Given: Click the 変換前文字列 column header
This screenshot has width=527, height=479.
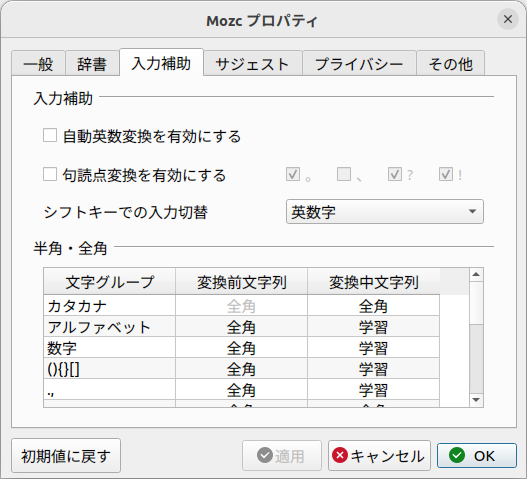Looking at the screenshot, I should [241, 282].
